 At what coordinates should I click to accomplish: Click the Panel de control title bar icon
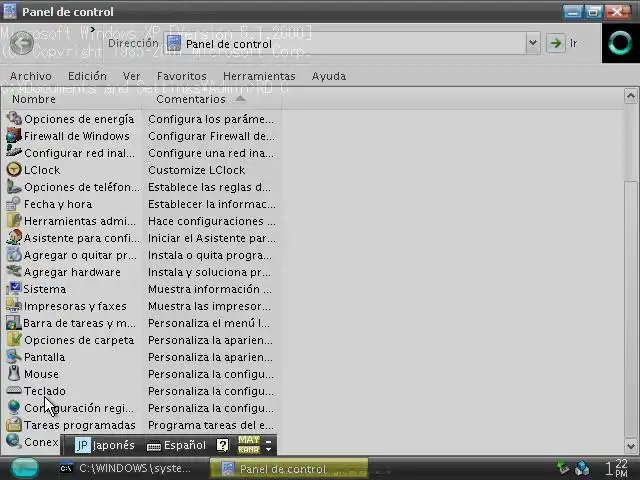(x=10, y=11)
